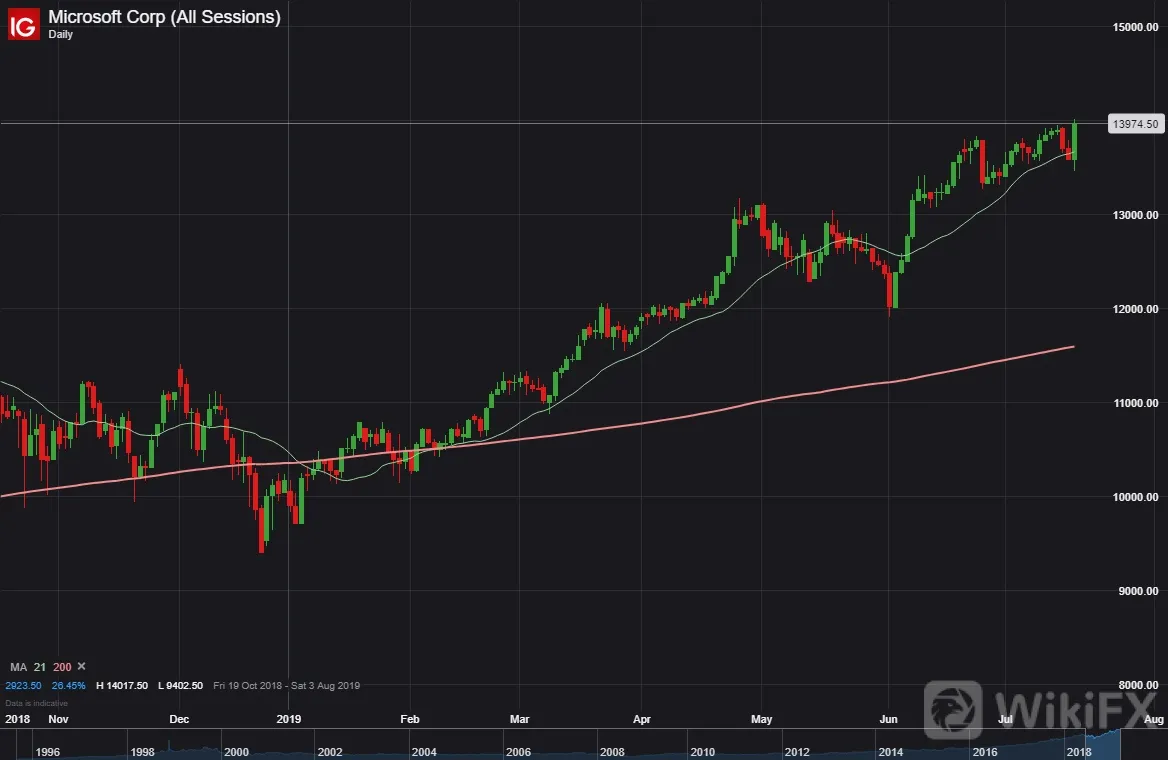Jump to 1996 in the history navigator
1168x760 pixels.
point(48,752)
